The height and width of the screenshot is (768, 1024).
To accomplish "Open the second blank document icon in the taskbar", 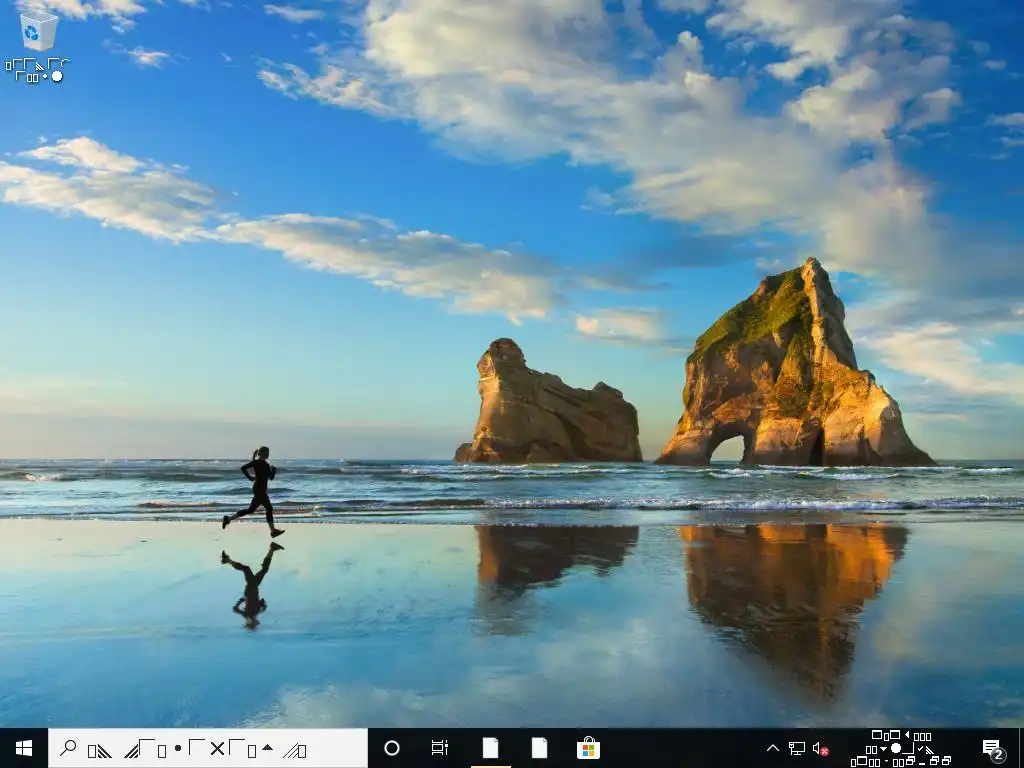I will [x=539, y=748].
